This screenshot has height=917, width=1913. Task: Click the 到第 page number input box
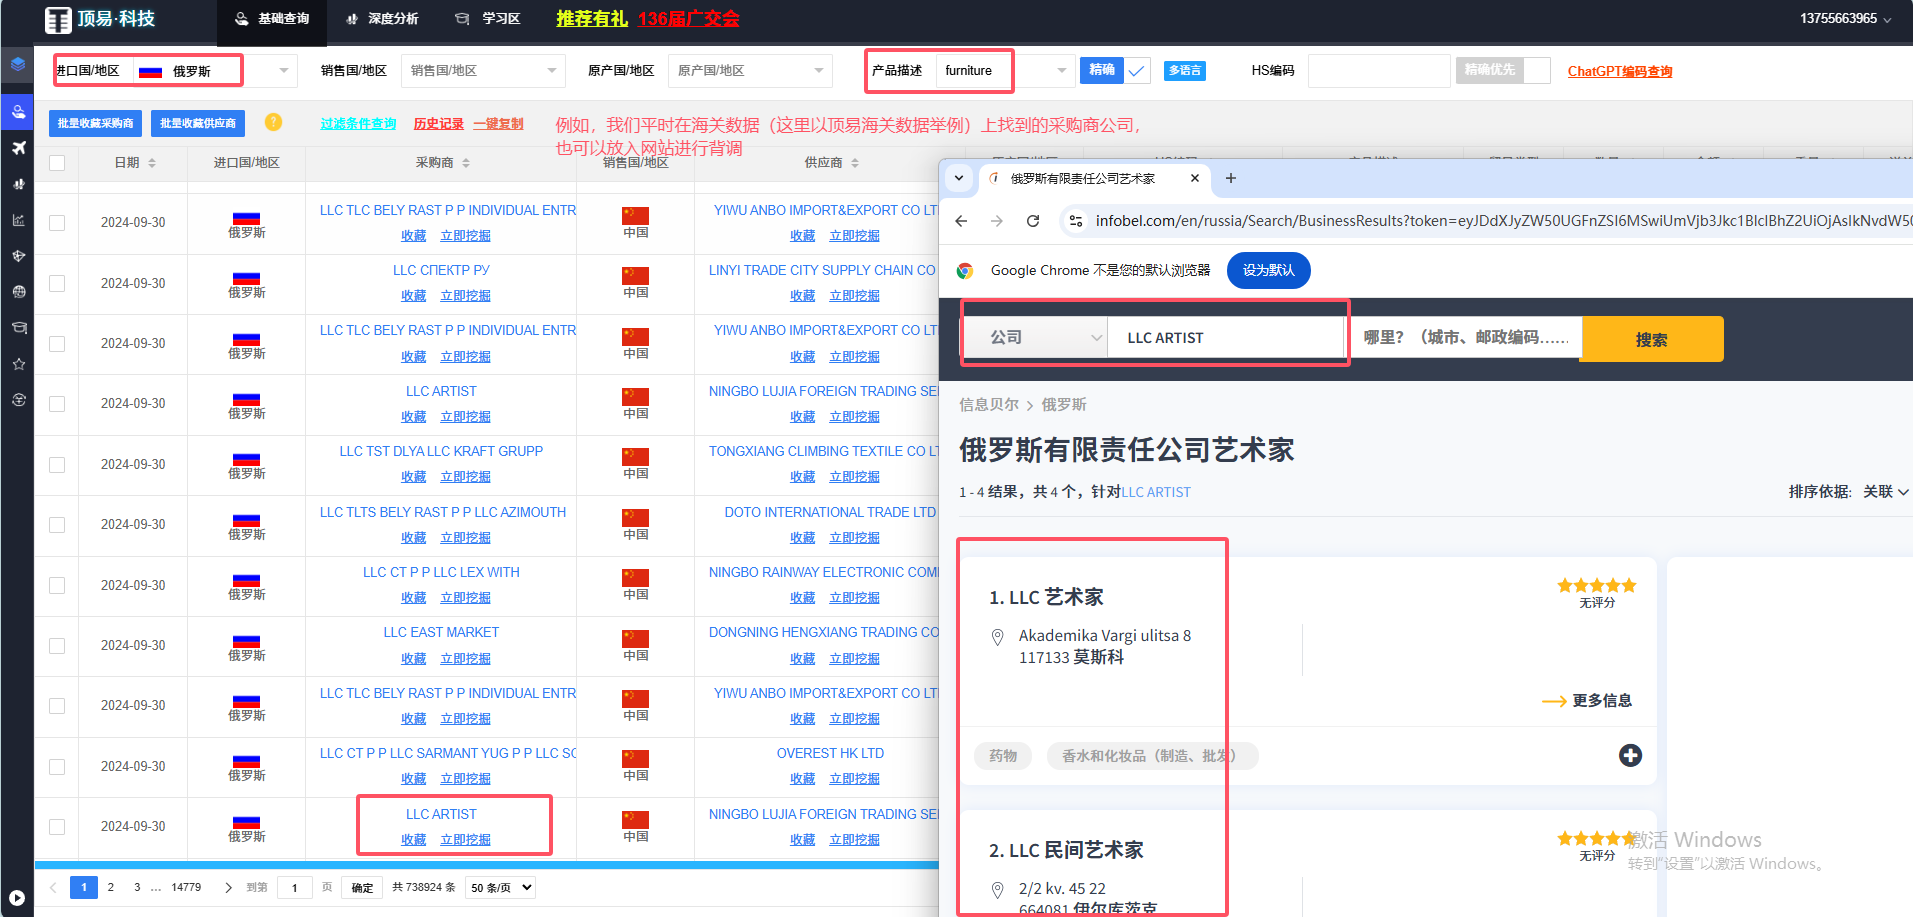294,888
